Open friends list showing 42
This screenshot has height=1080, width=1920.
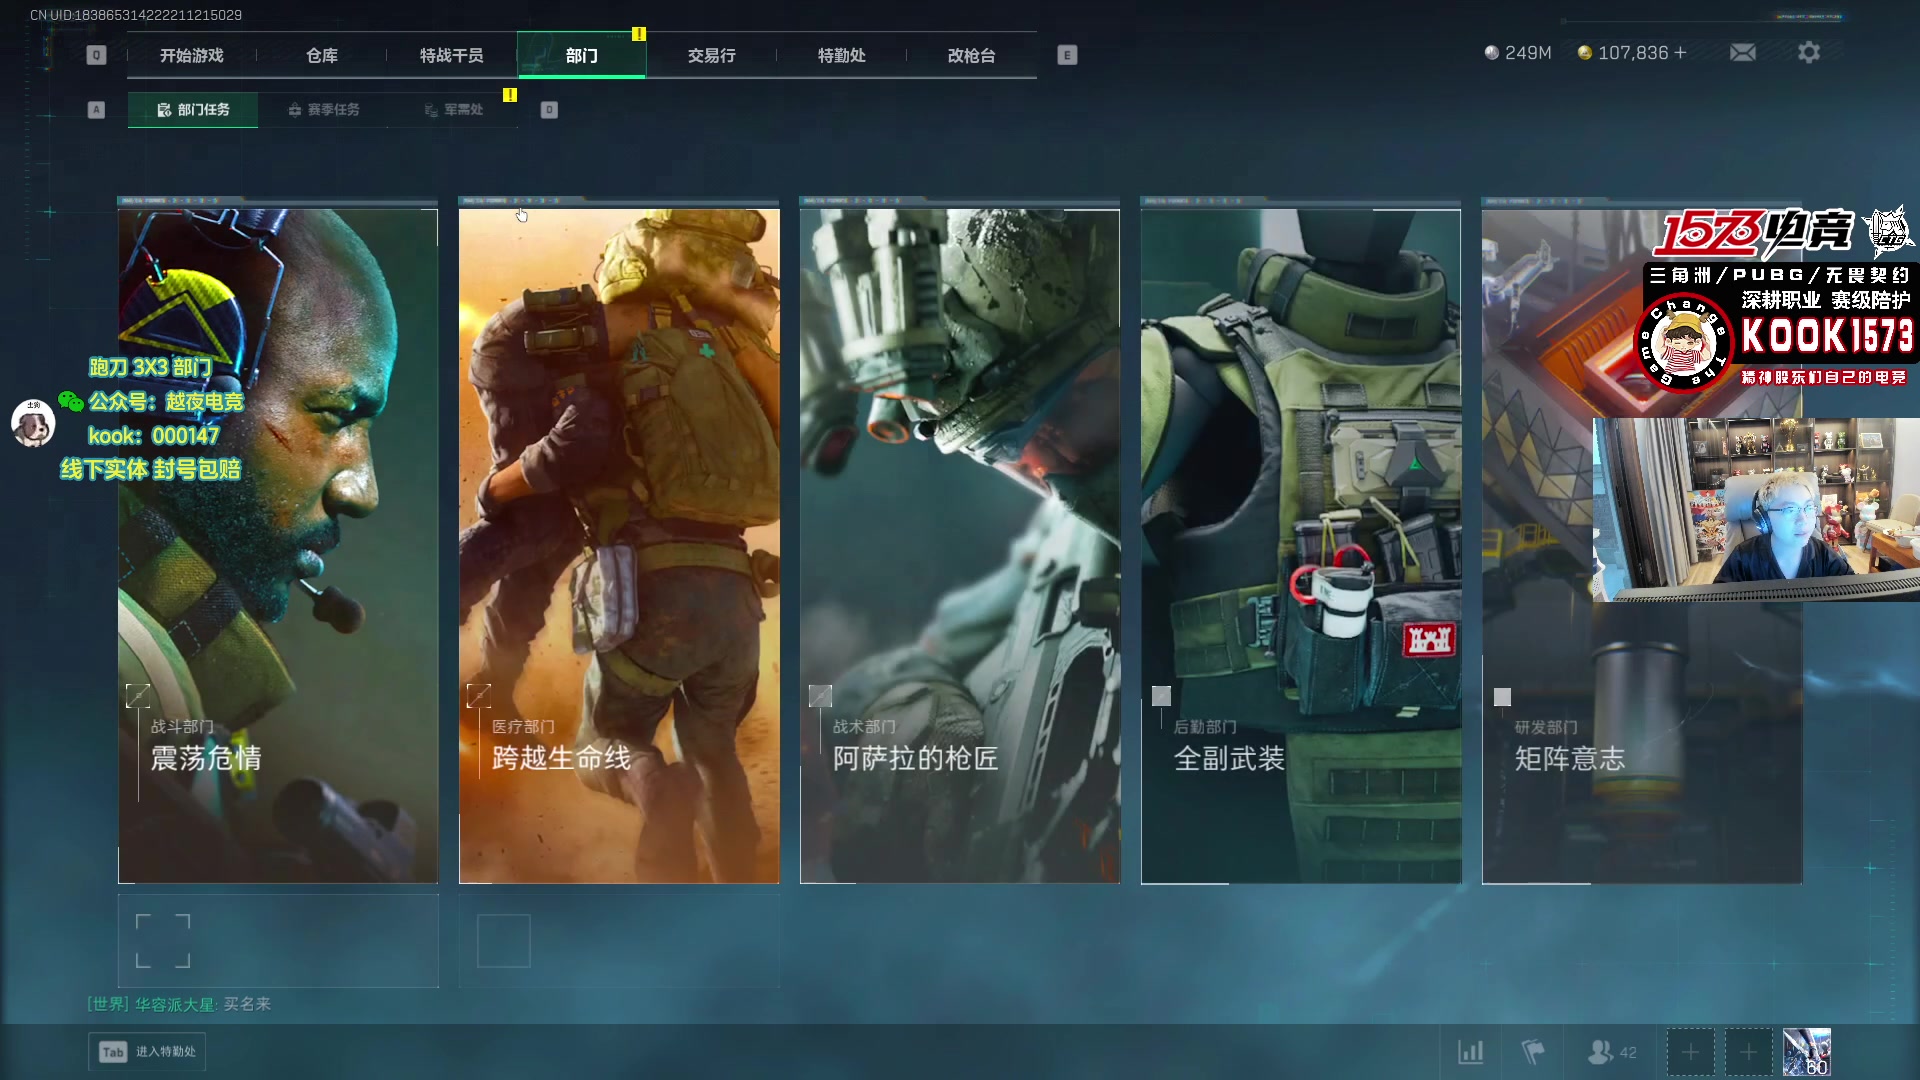click(x=1611, y=1052)
